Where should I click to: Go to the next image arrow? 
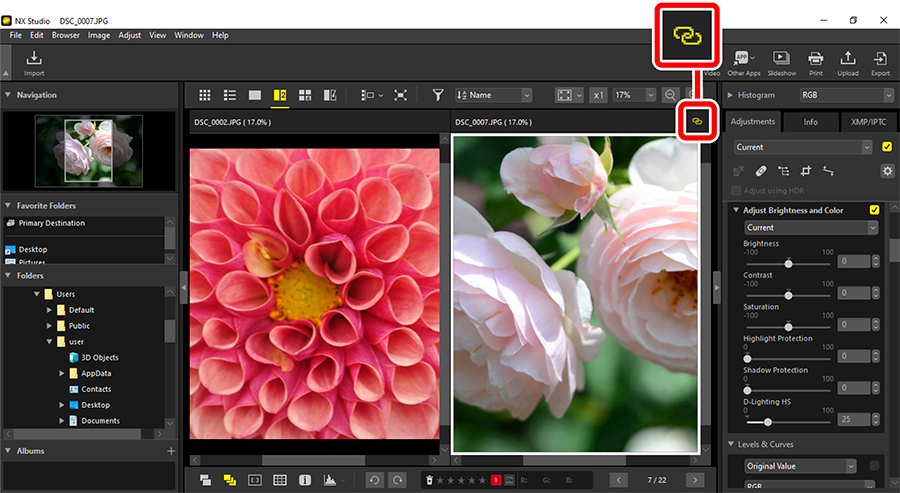(695, 480)
